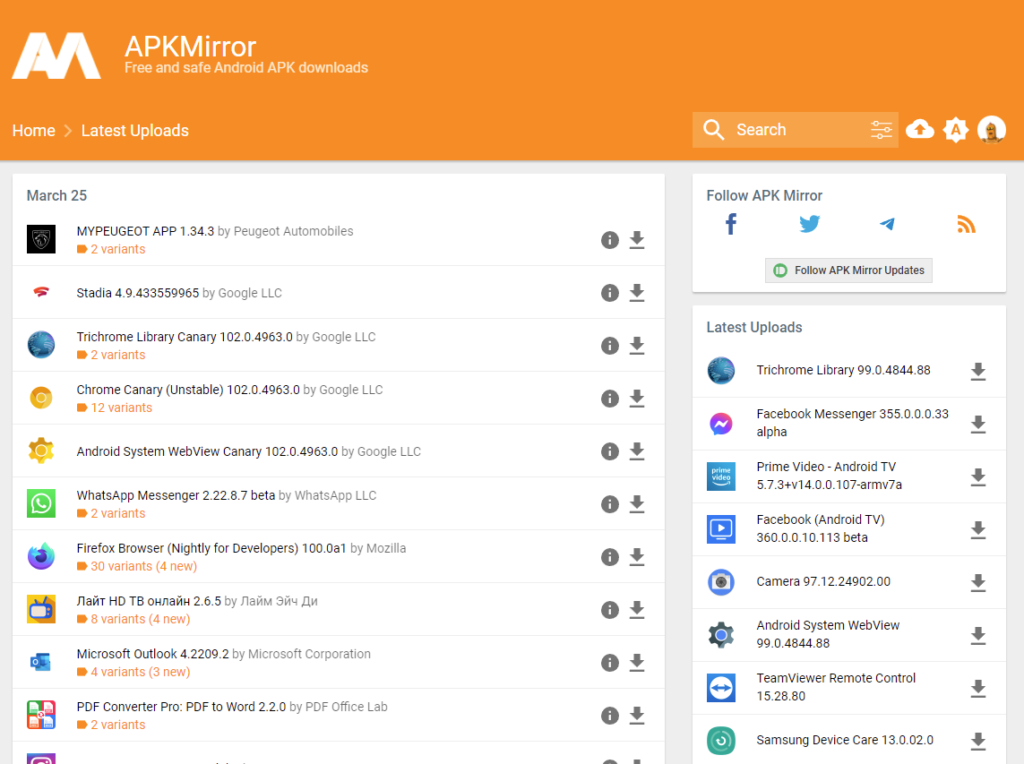
Task: Download Camera 97.12.24902.00
Action: (978, 583)
